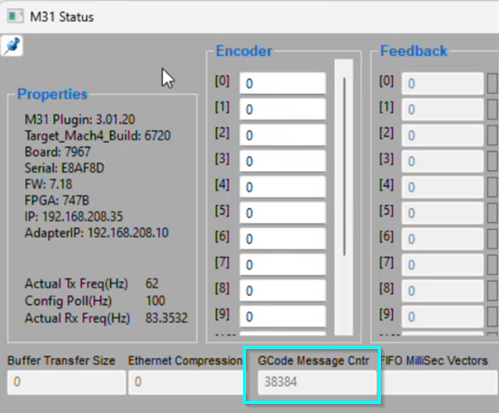Screen dimensions: 499x413
Task: Click Feedback [4] value field
Action: tap(442, 187)
